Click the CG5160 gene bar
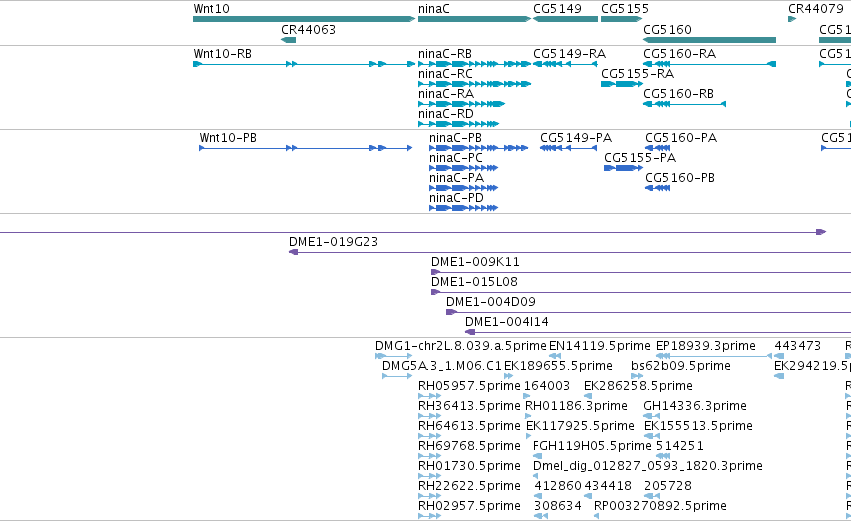This screenshot has height=521, width=851. coord(709,40)
